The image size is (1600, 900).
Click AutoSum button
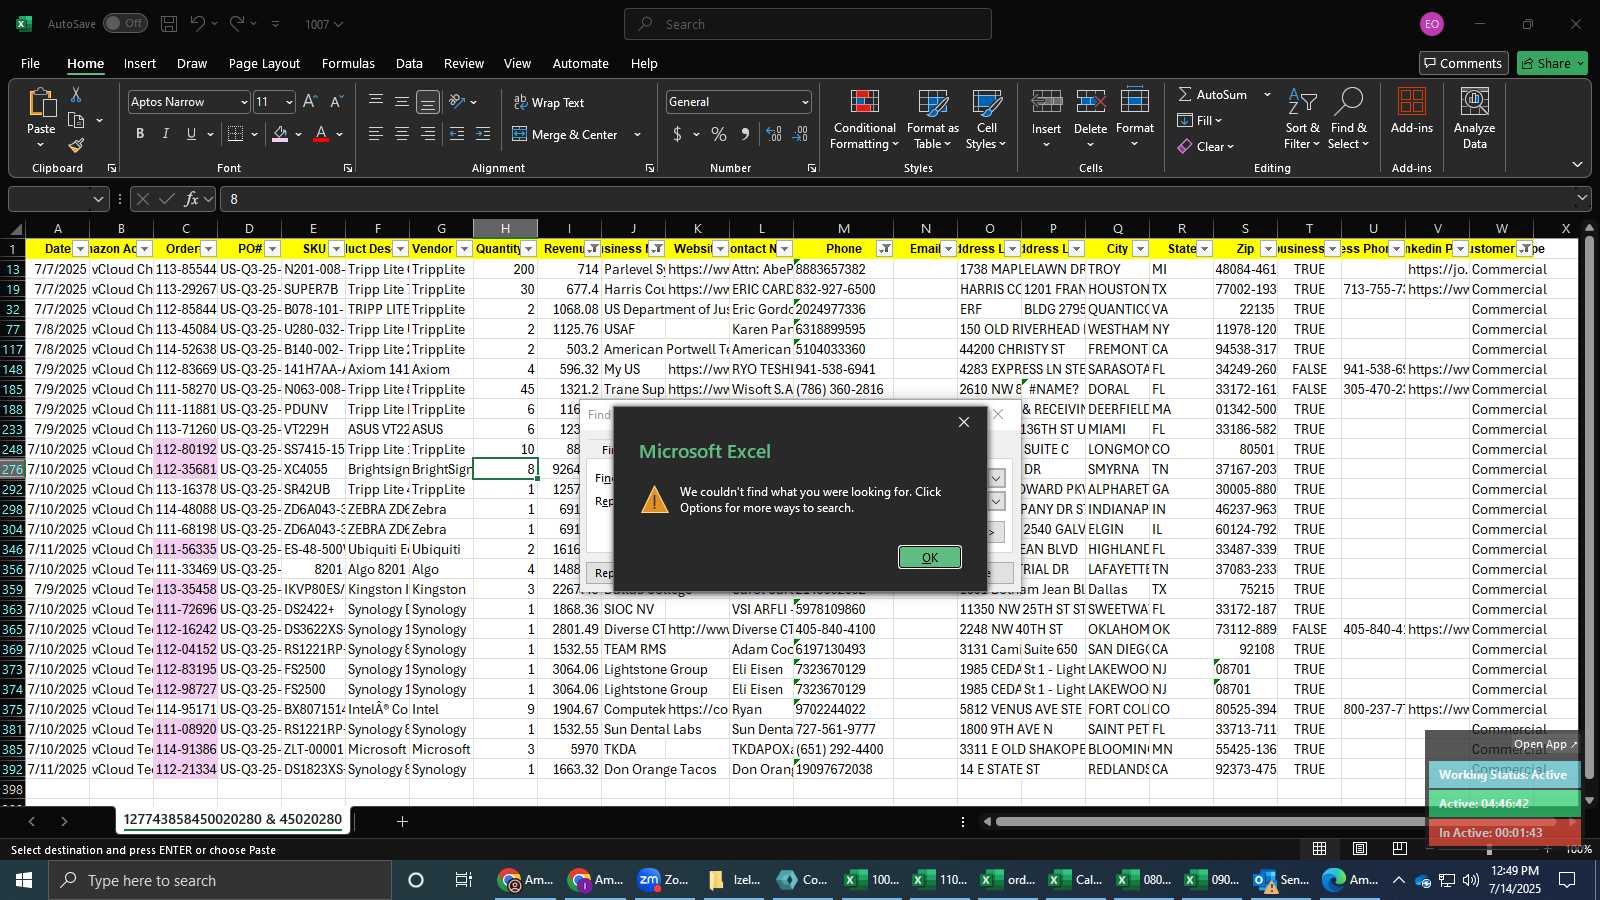(x=1212, y=94)
